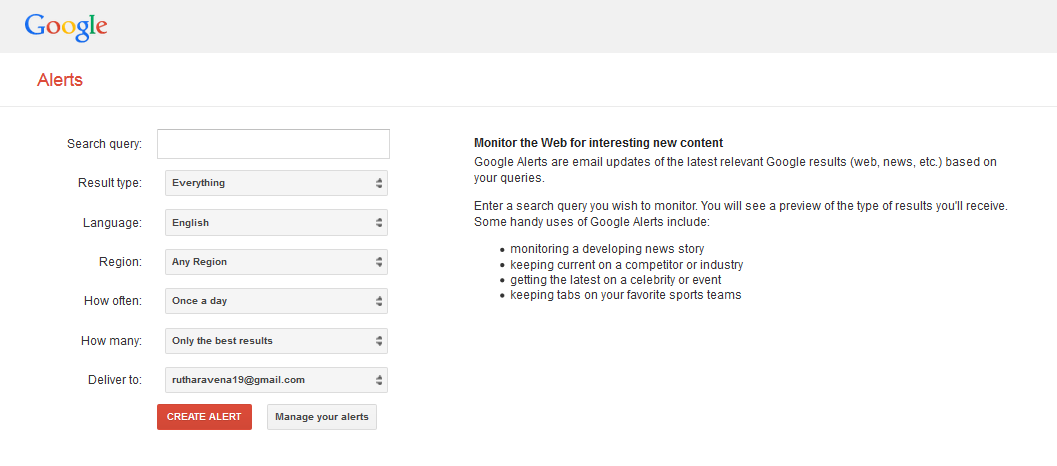The width and height of the screenshot is (1057, 466).
Task: Click the Alerts page heading
Action: (60, 80)
